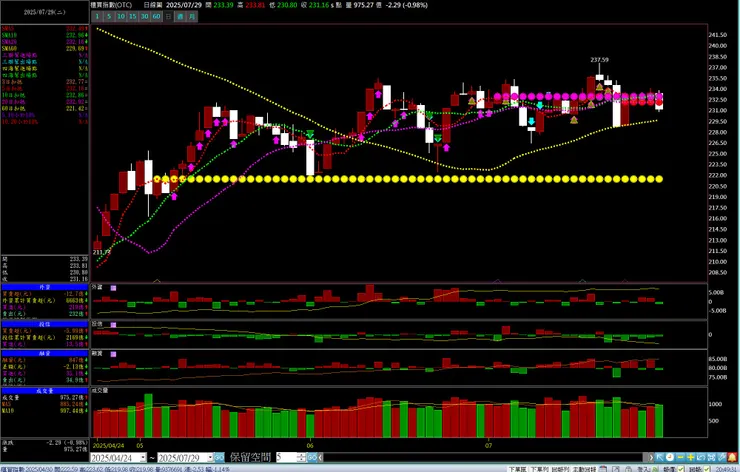Viewport: 740px width, 472px height.
Task: Click the 237.59 high price label
Action: coord(599,60)
